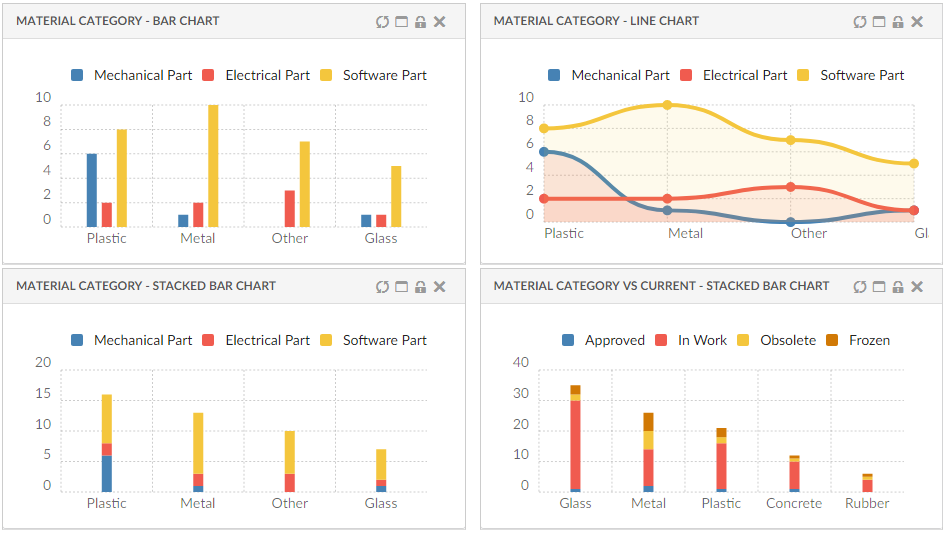Viewport: 945px width, 533px height.
Task: Toggle lock on Line Chart panel
Action: [898, 22]
